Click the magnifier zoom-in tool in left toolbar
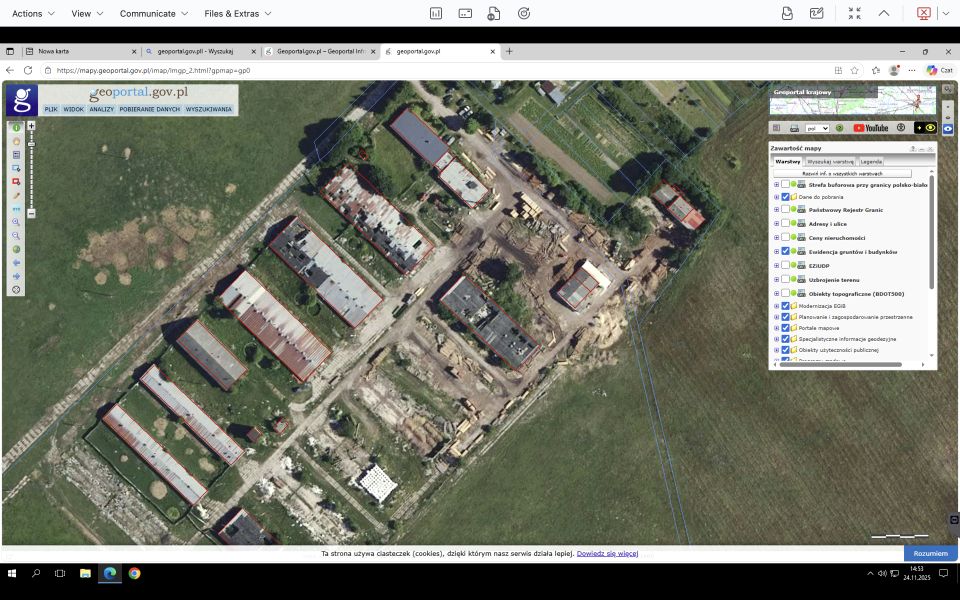This screenshot has width=960, height=600. pyautogui.click(x=16, y=222)
